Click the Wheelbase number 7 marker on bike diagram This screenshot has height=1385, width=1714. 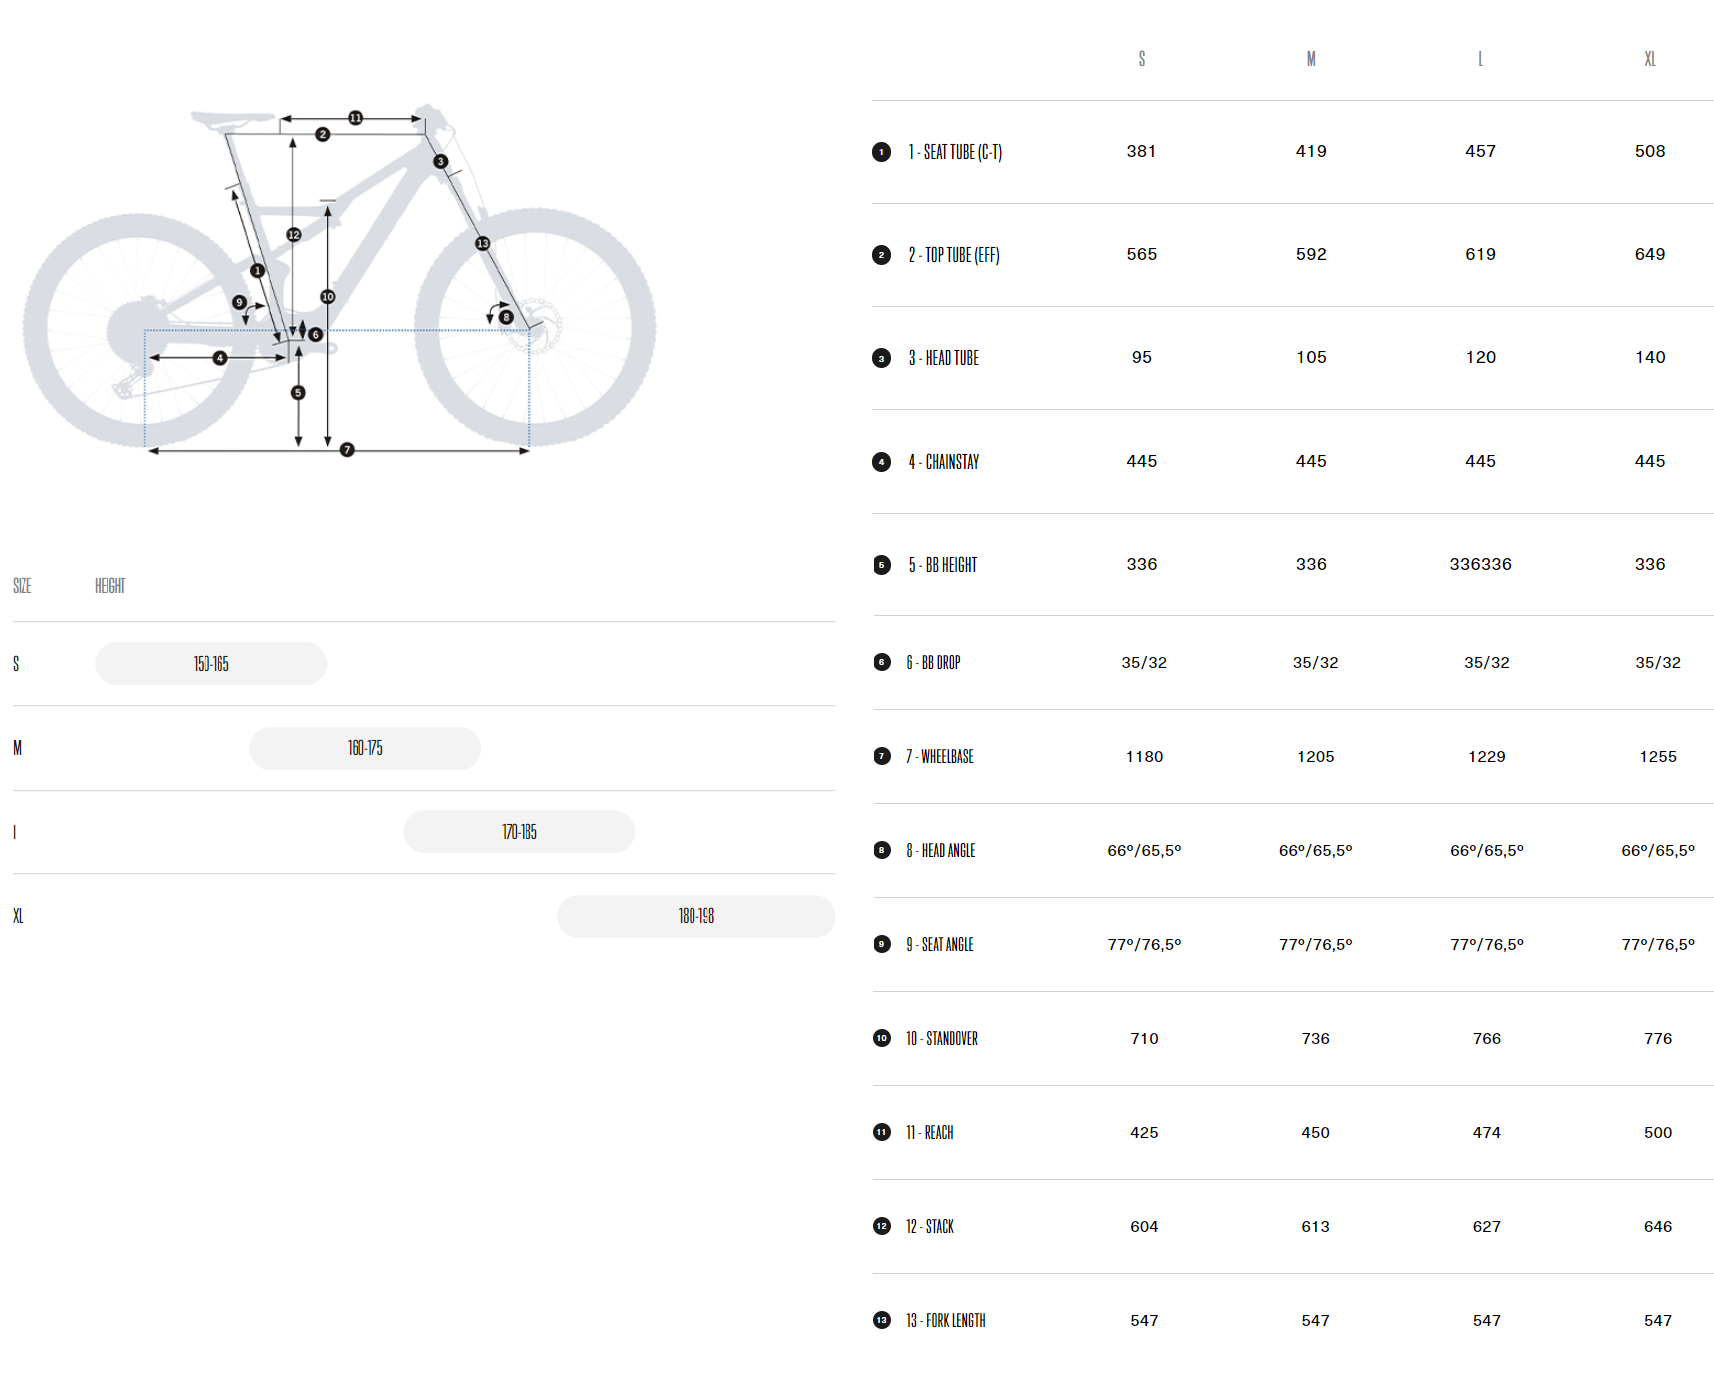click(347, 450)
